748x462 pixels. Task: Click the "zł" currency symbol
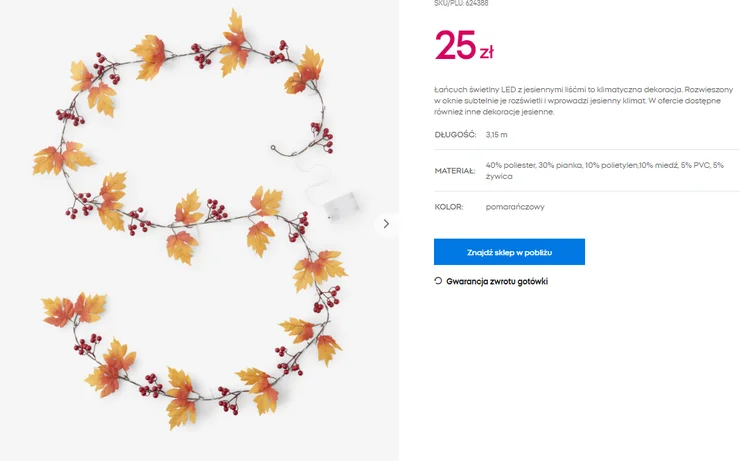pos(486,51)
